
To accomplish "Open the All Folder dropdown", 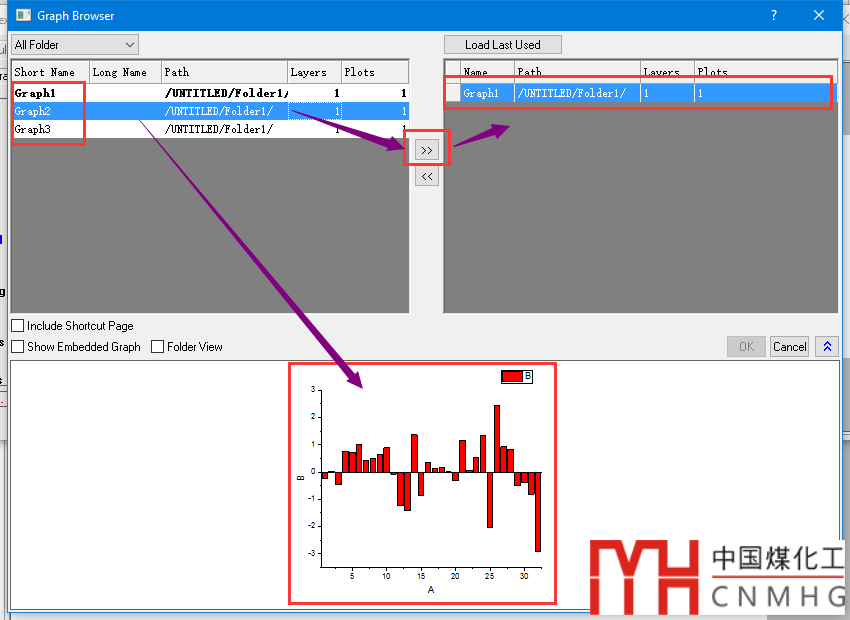I will pyautogui.click(x=75, y=45).
